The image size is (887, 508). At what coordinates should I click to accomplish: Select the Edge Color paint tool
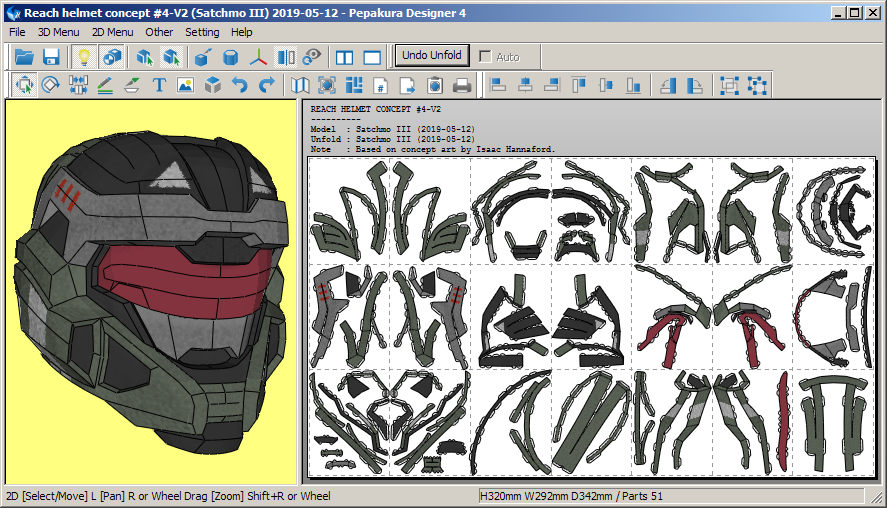[x=132, y=85]
